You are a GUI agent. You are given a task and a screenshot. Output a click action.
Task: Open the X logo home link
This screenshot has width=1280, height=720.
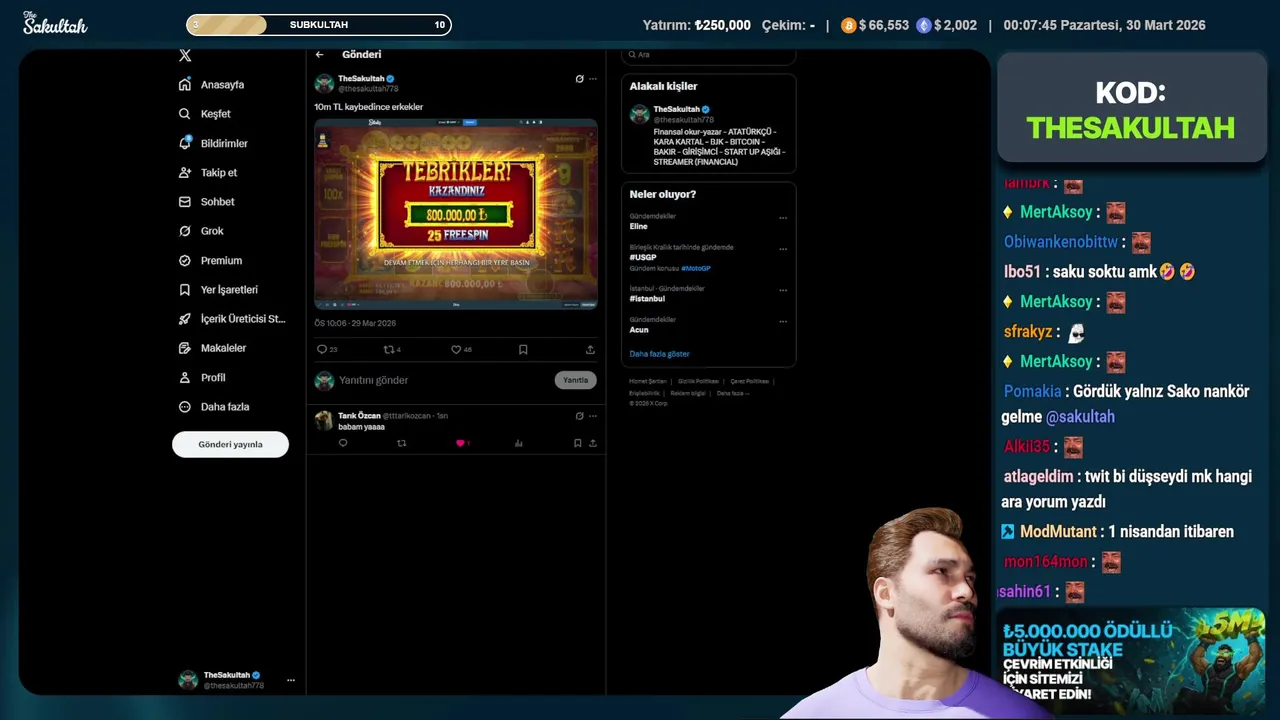click(185, 56)
